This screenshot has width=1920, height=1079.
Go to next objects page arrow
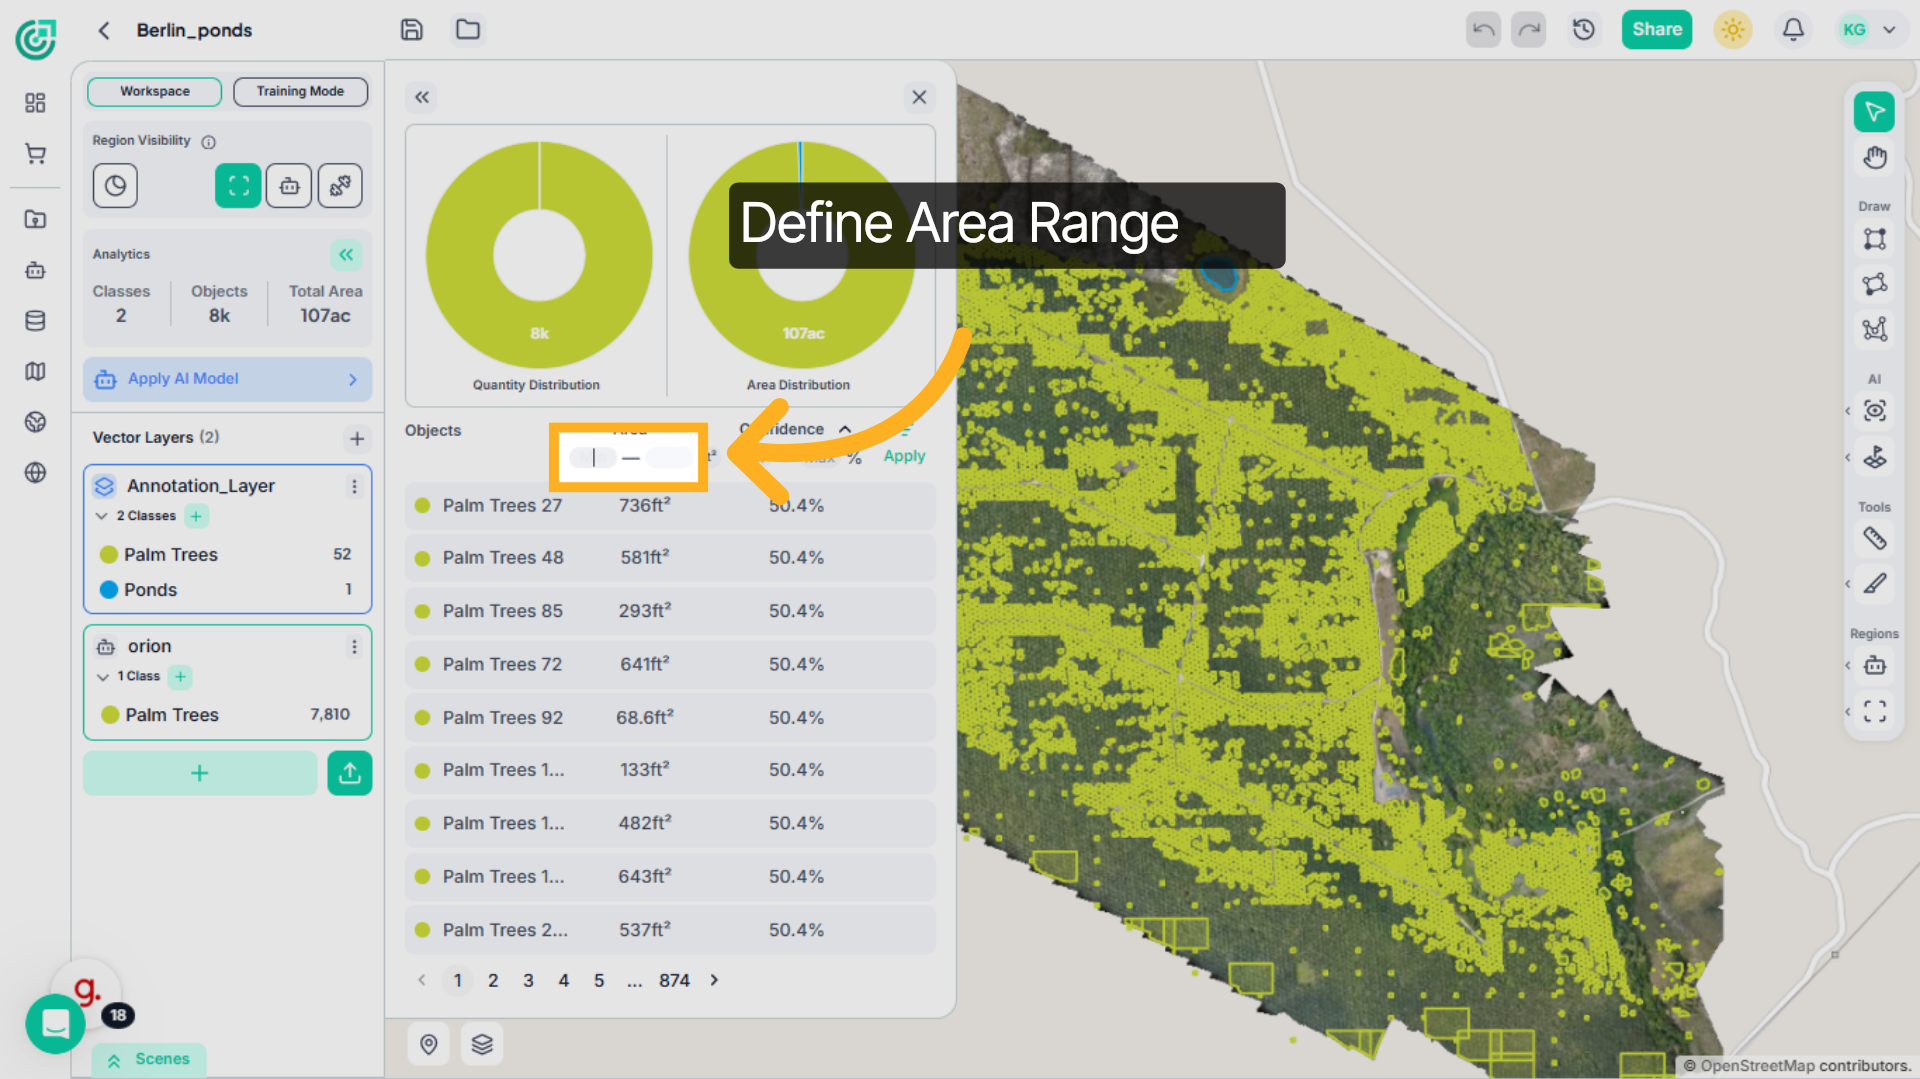[714, 981]
